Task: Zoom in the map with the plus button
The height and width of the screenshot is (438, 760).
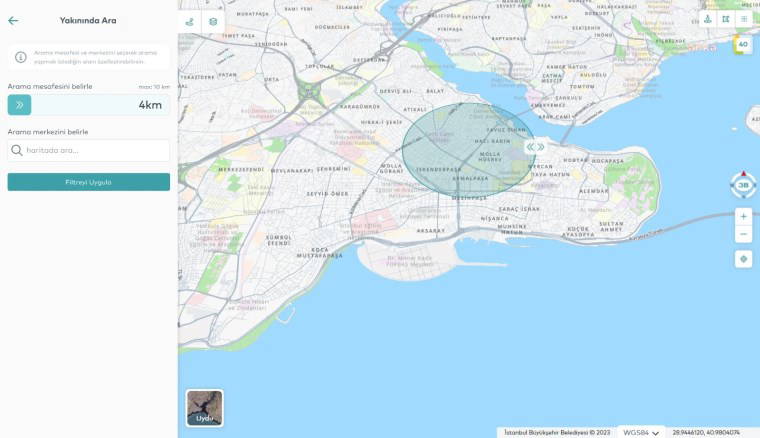Action: [743, 216]
